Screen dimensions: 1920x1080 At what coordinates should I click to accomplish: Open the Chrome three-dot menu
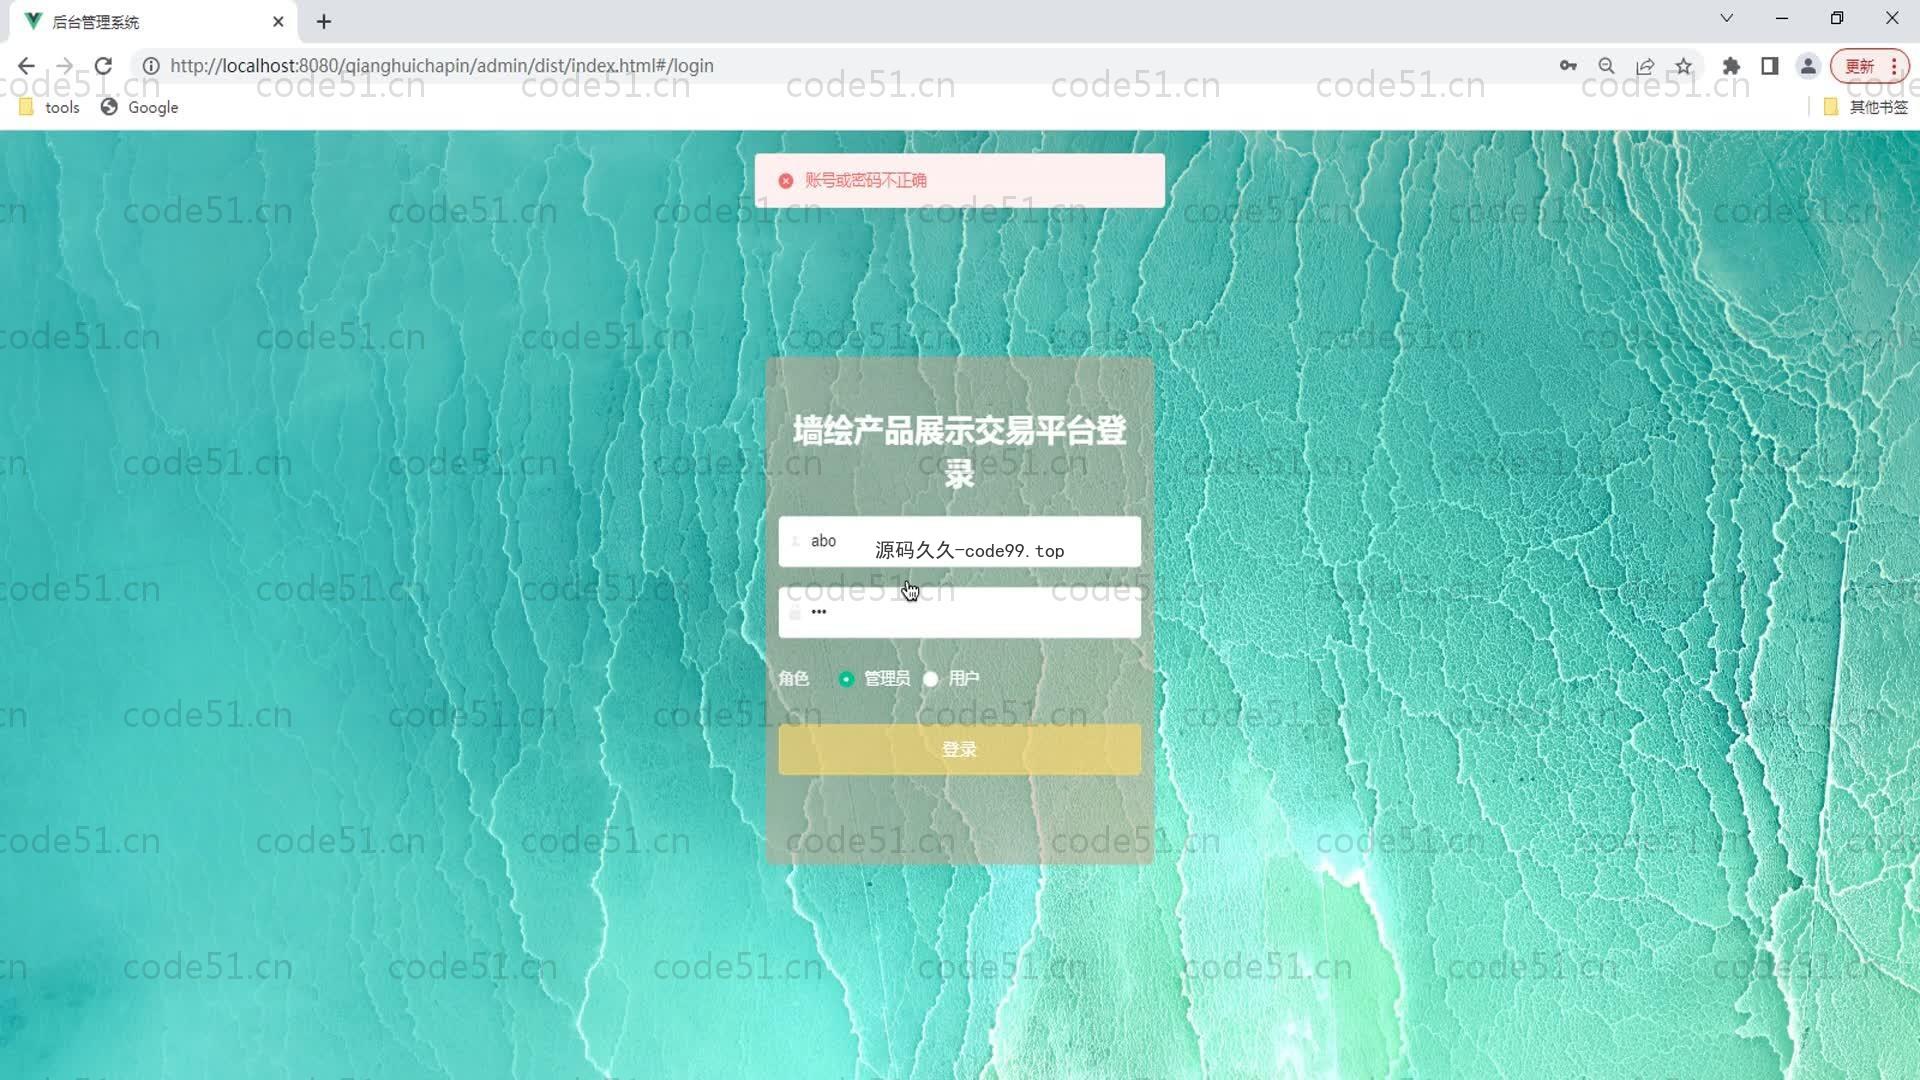click(1894, 66)
